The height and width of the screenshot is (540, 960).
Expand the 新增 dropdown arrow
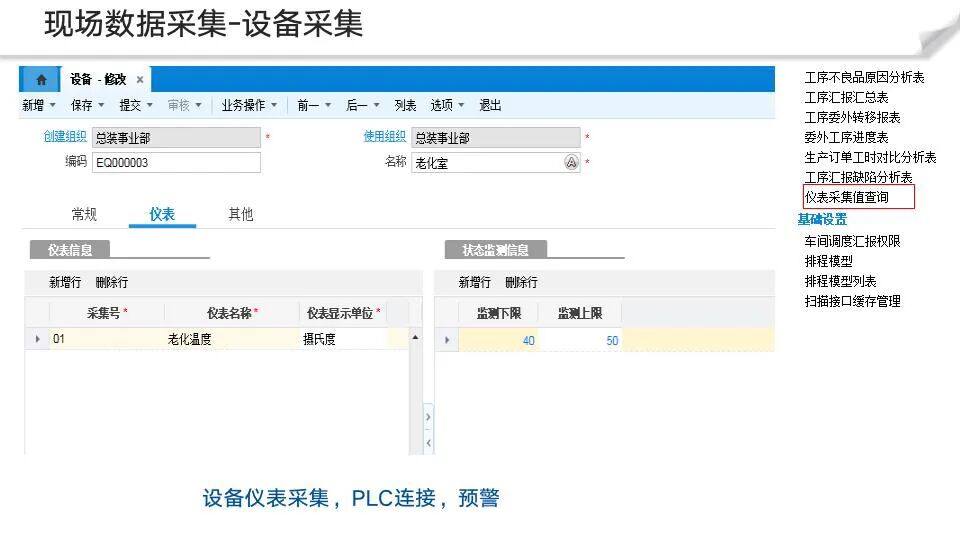coord(53,105)
